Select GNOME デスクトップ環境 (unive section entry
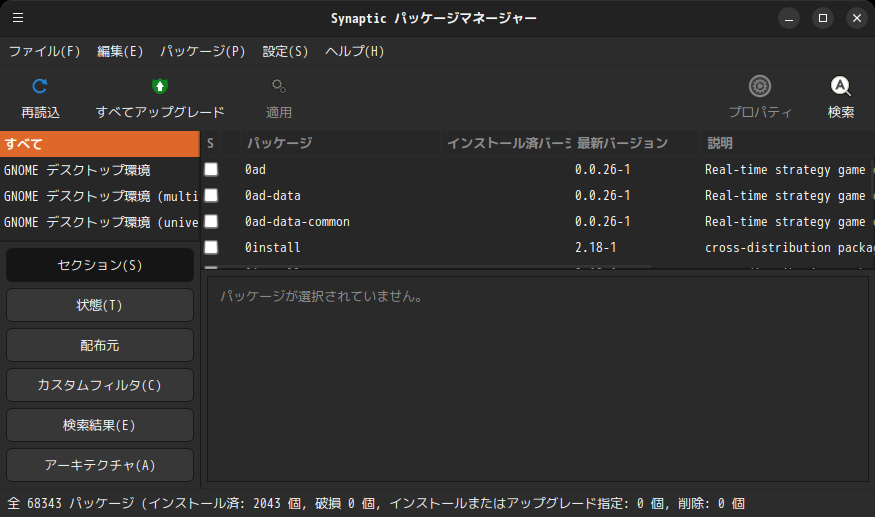Screen dimensions: 875x517 [x=100, y=222]
